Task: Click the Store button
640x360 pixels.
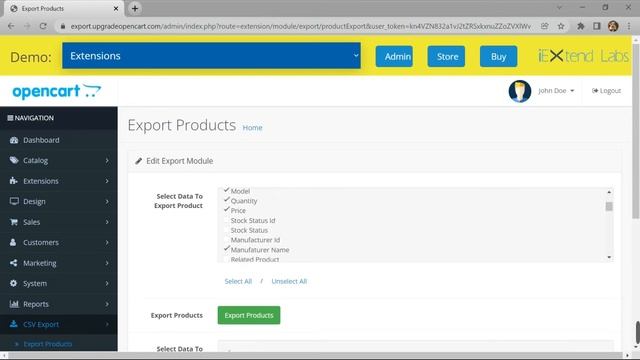Action: (x=446, y=56)
